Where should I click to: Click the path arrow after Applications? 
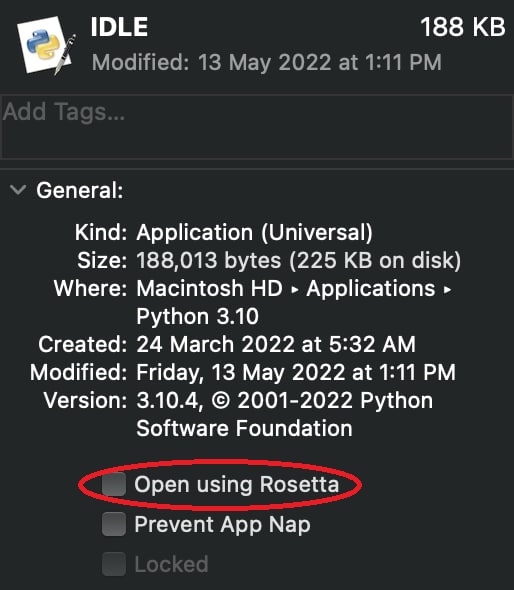447,290
